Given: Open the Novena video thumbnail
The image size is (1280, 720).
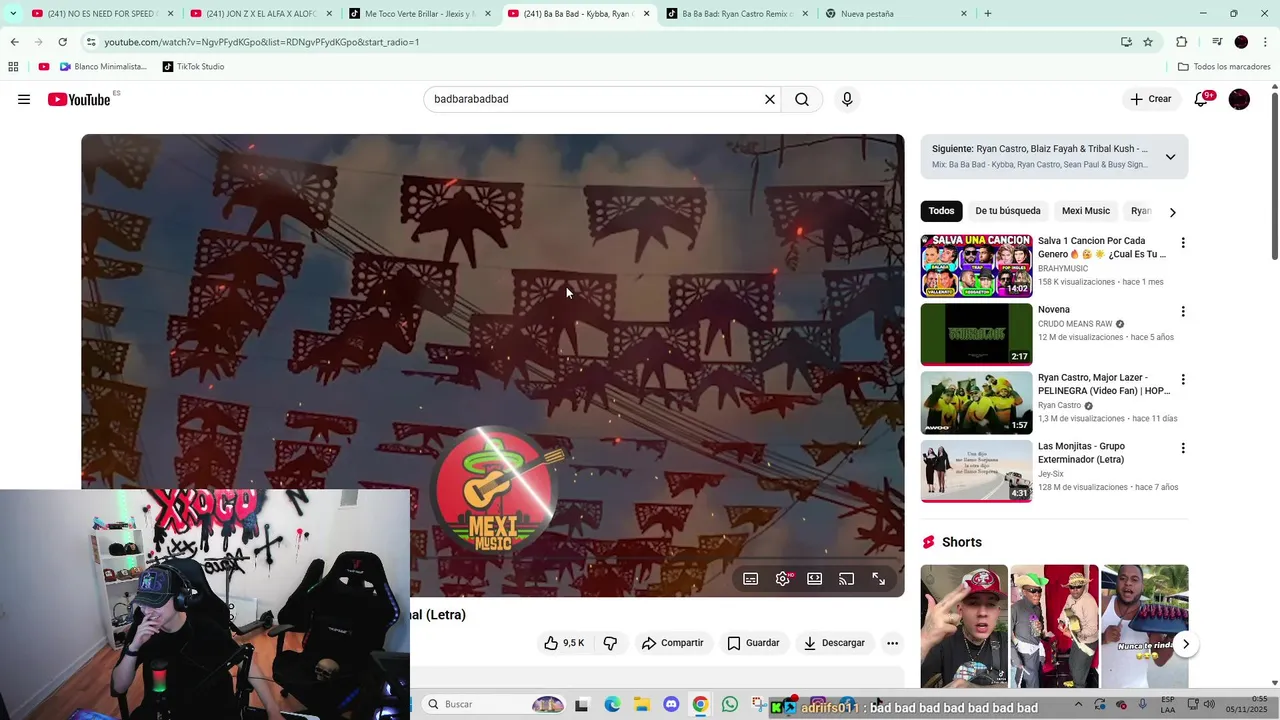Looking at the screenshot, I should (x=976, y=334).
